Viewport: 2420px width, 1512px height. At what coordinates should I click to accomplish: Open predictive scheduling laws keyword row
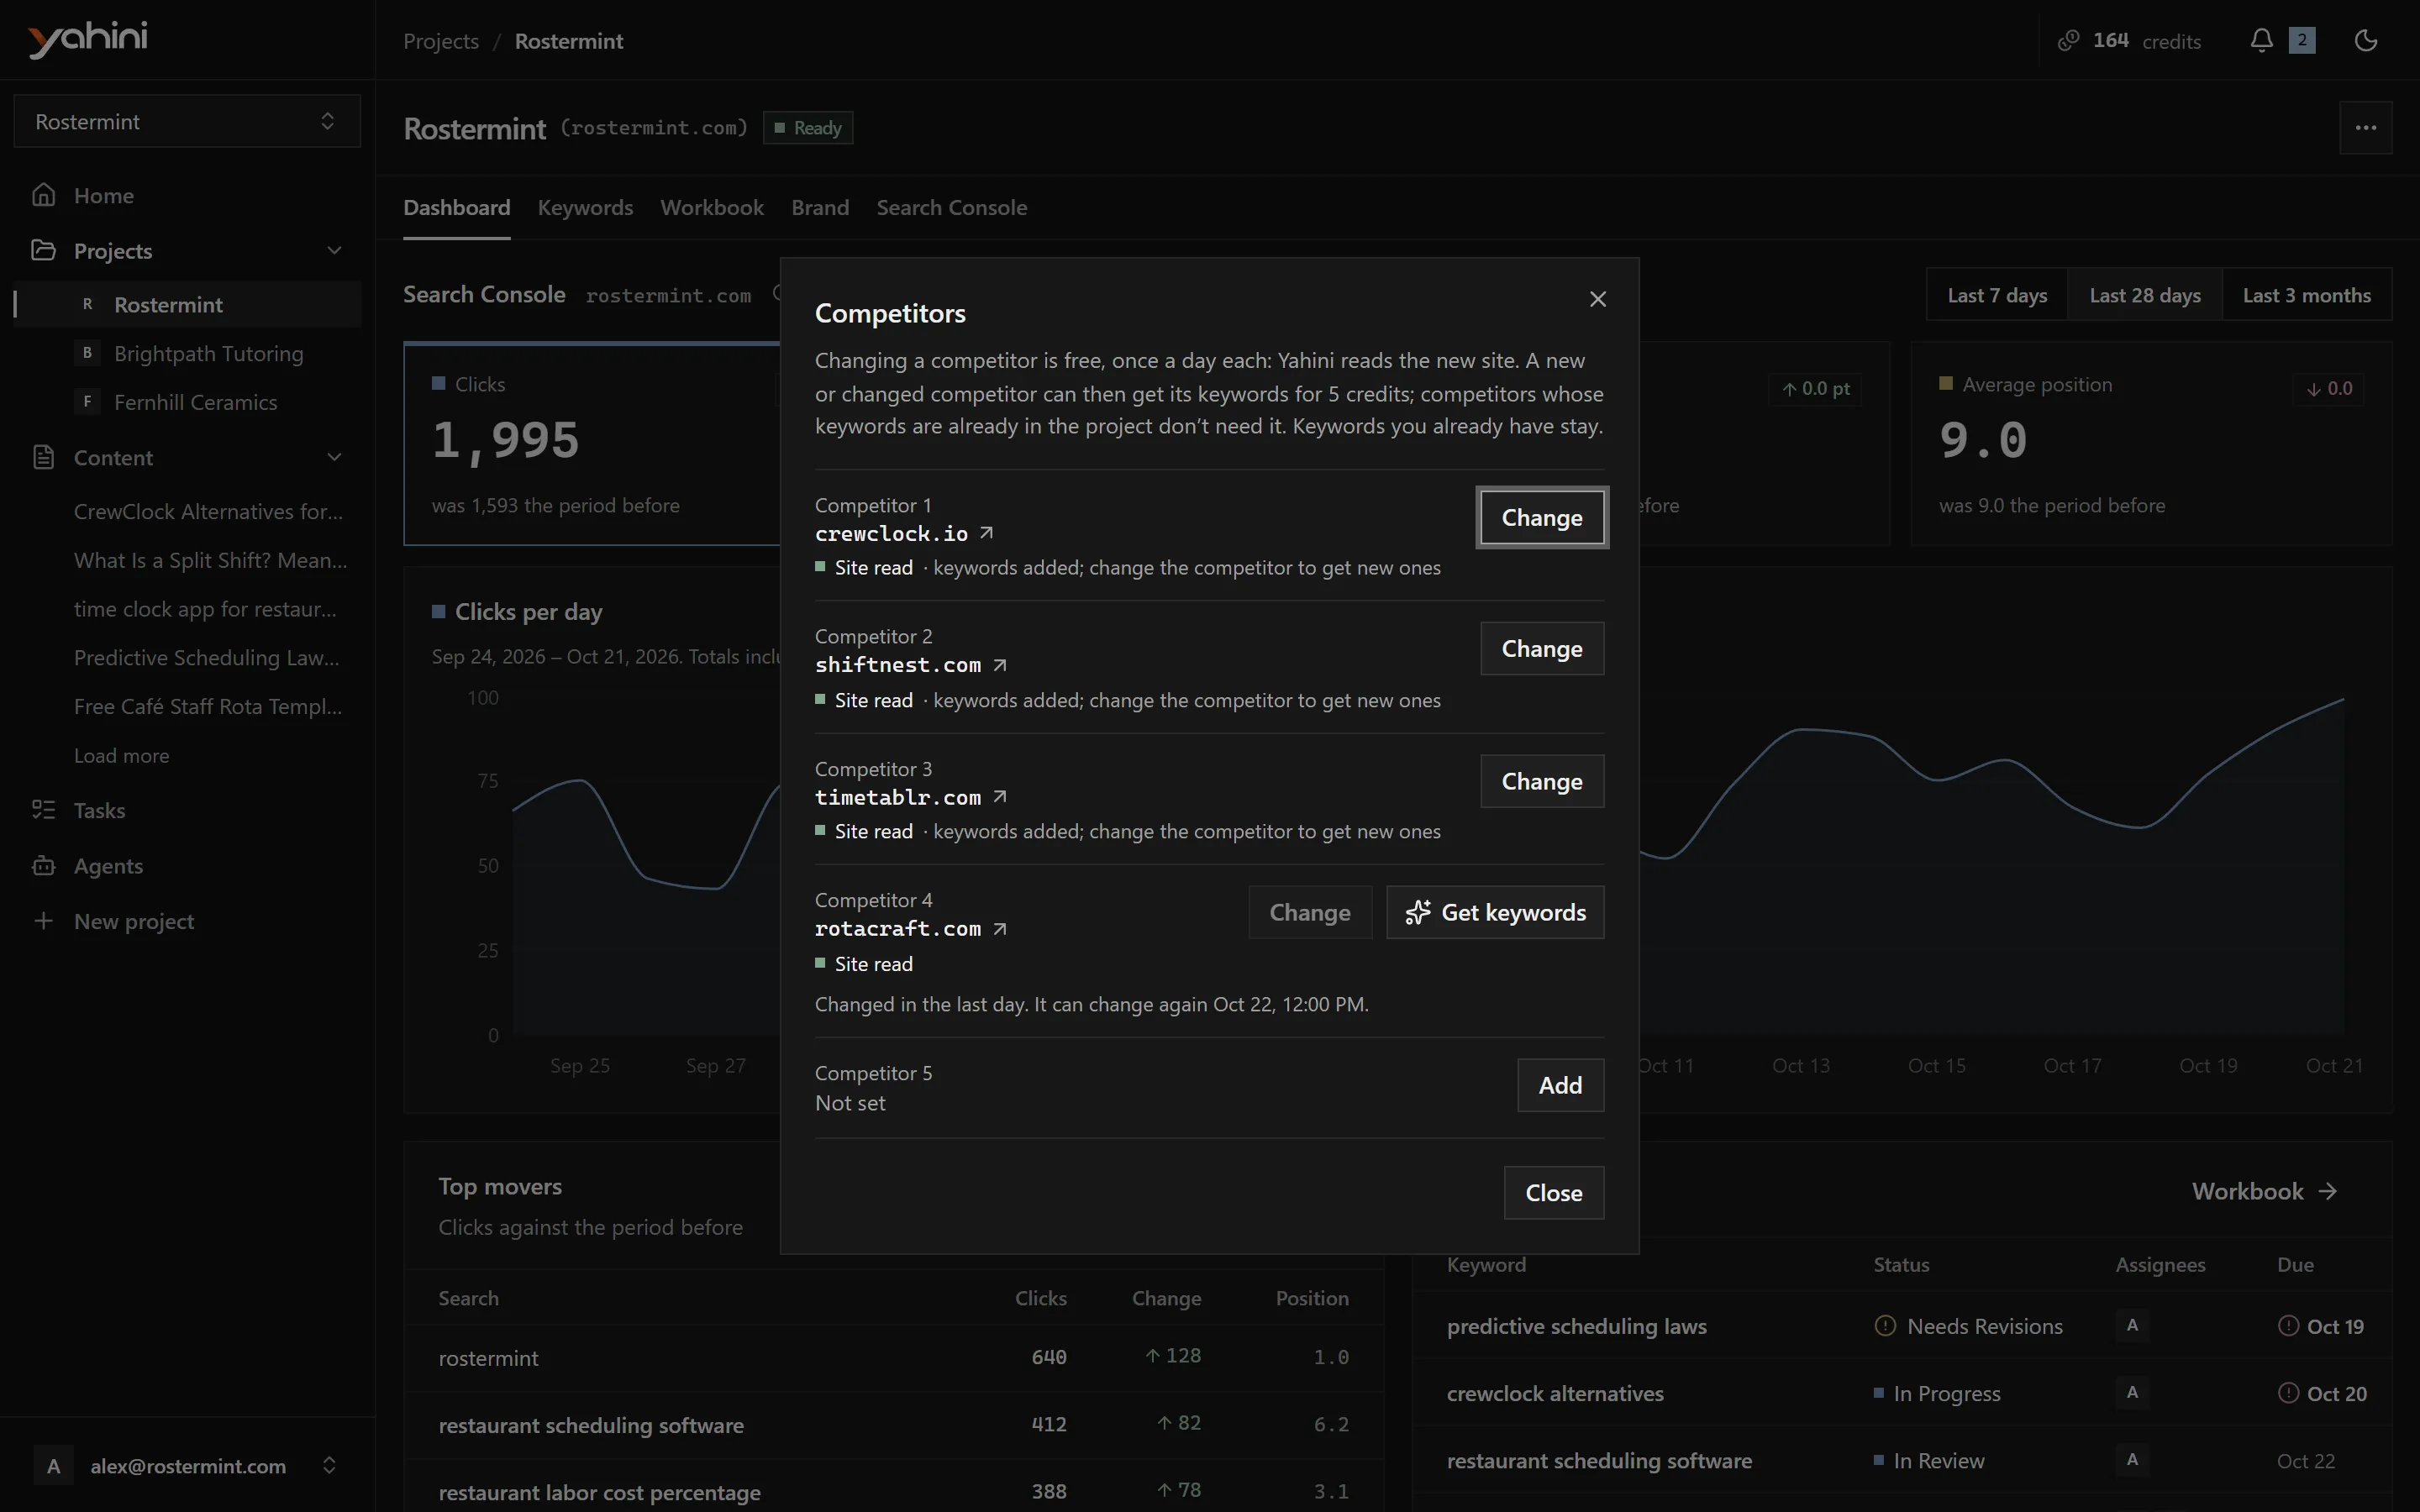1901,1326
